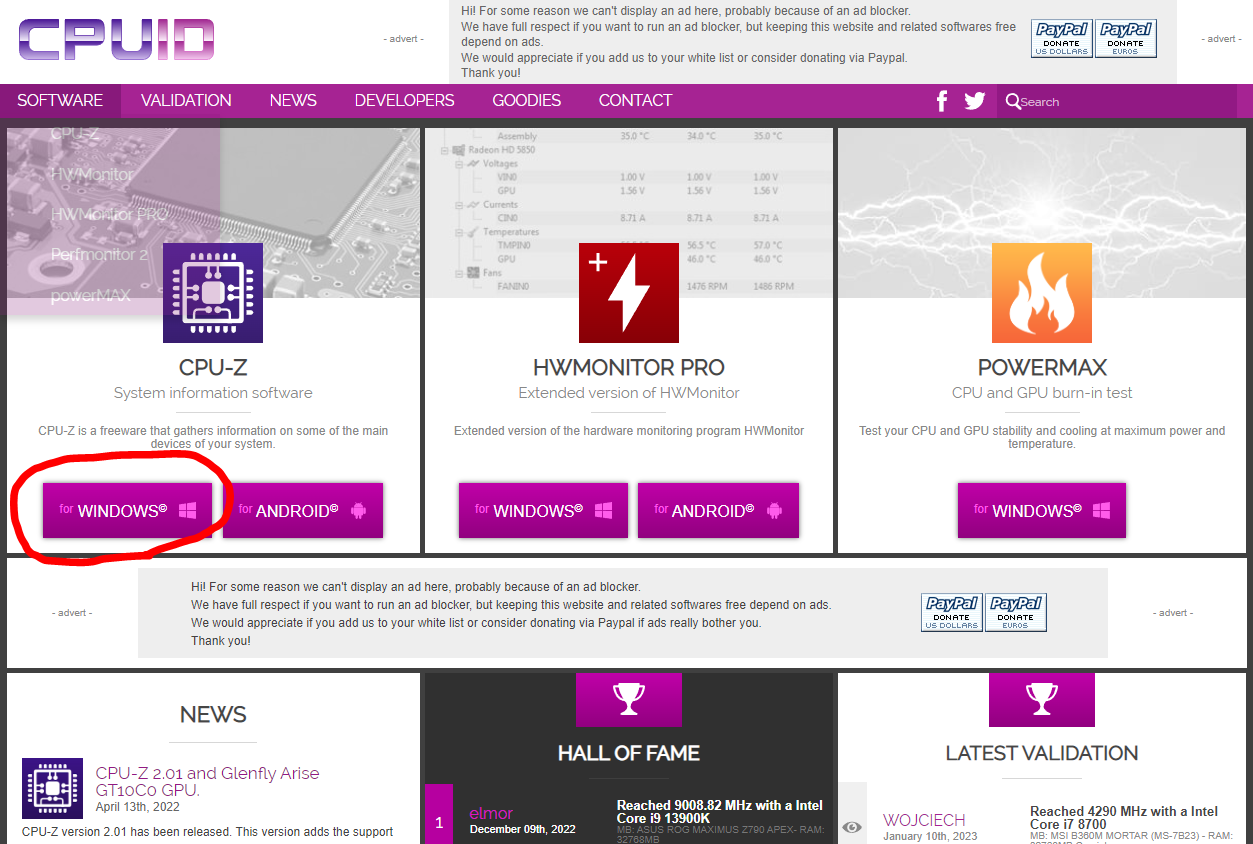Click middle banner PayPal donate US dollars
Viewport: 1253px width, 844px height.
(951, 612)
